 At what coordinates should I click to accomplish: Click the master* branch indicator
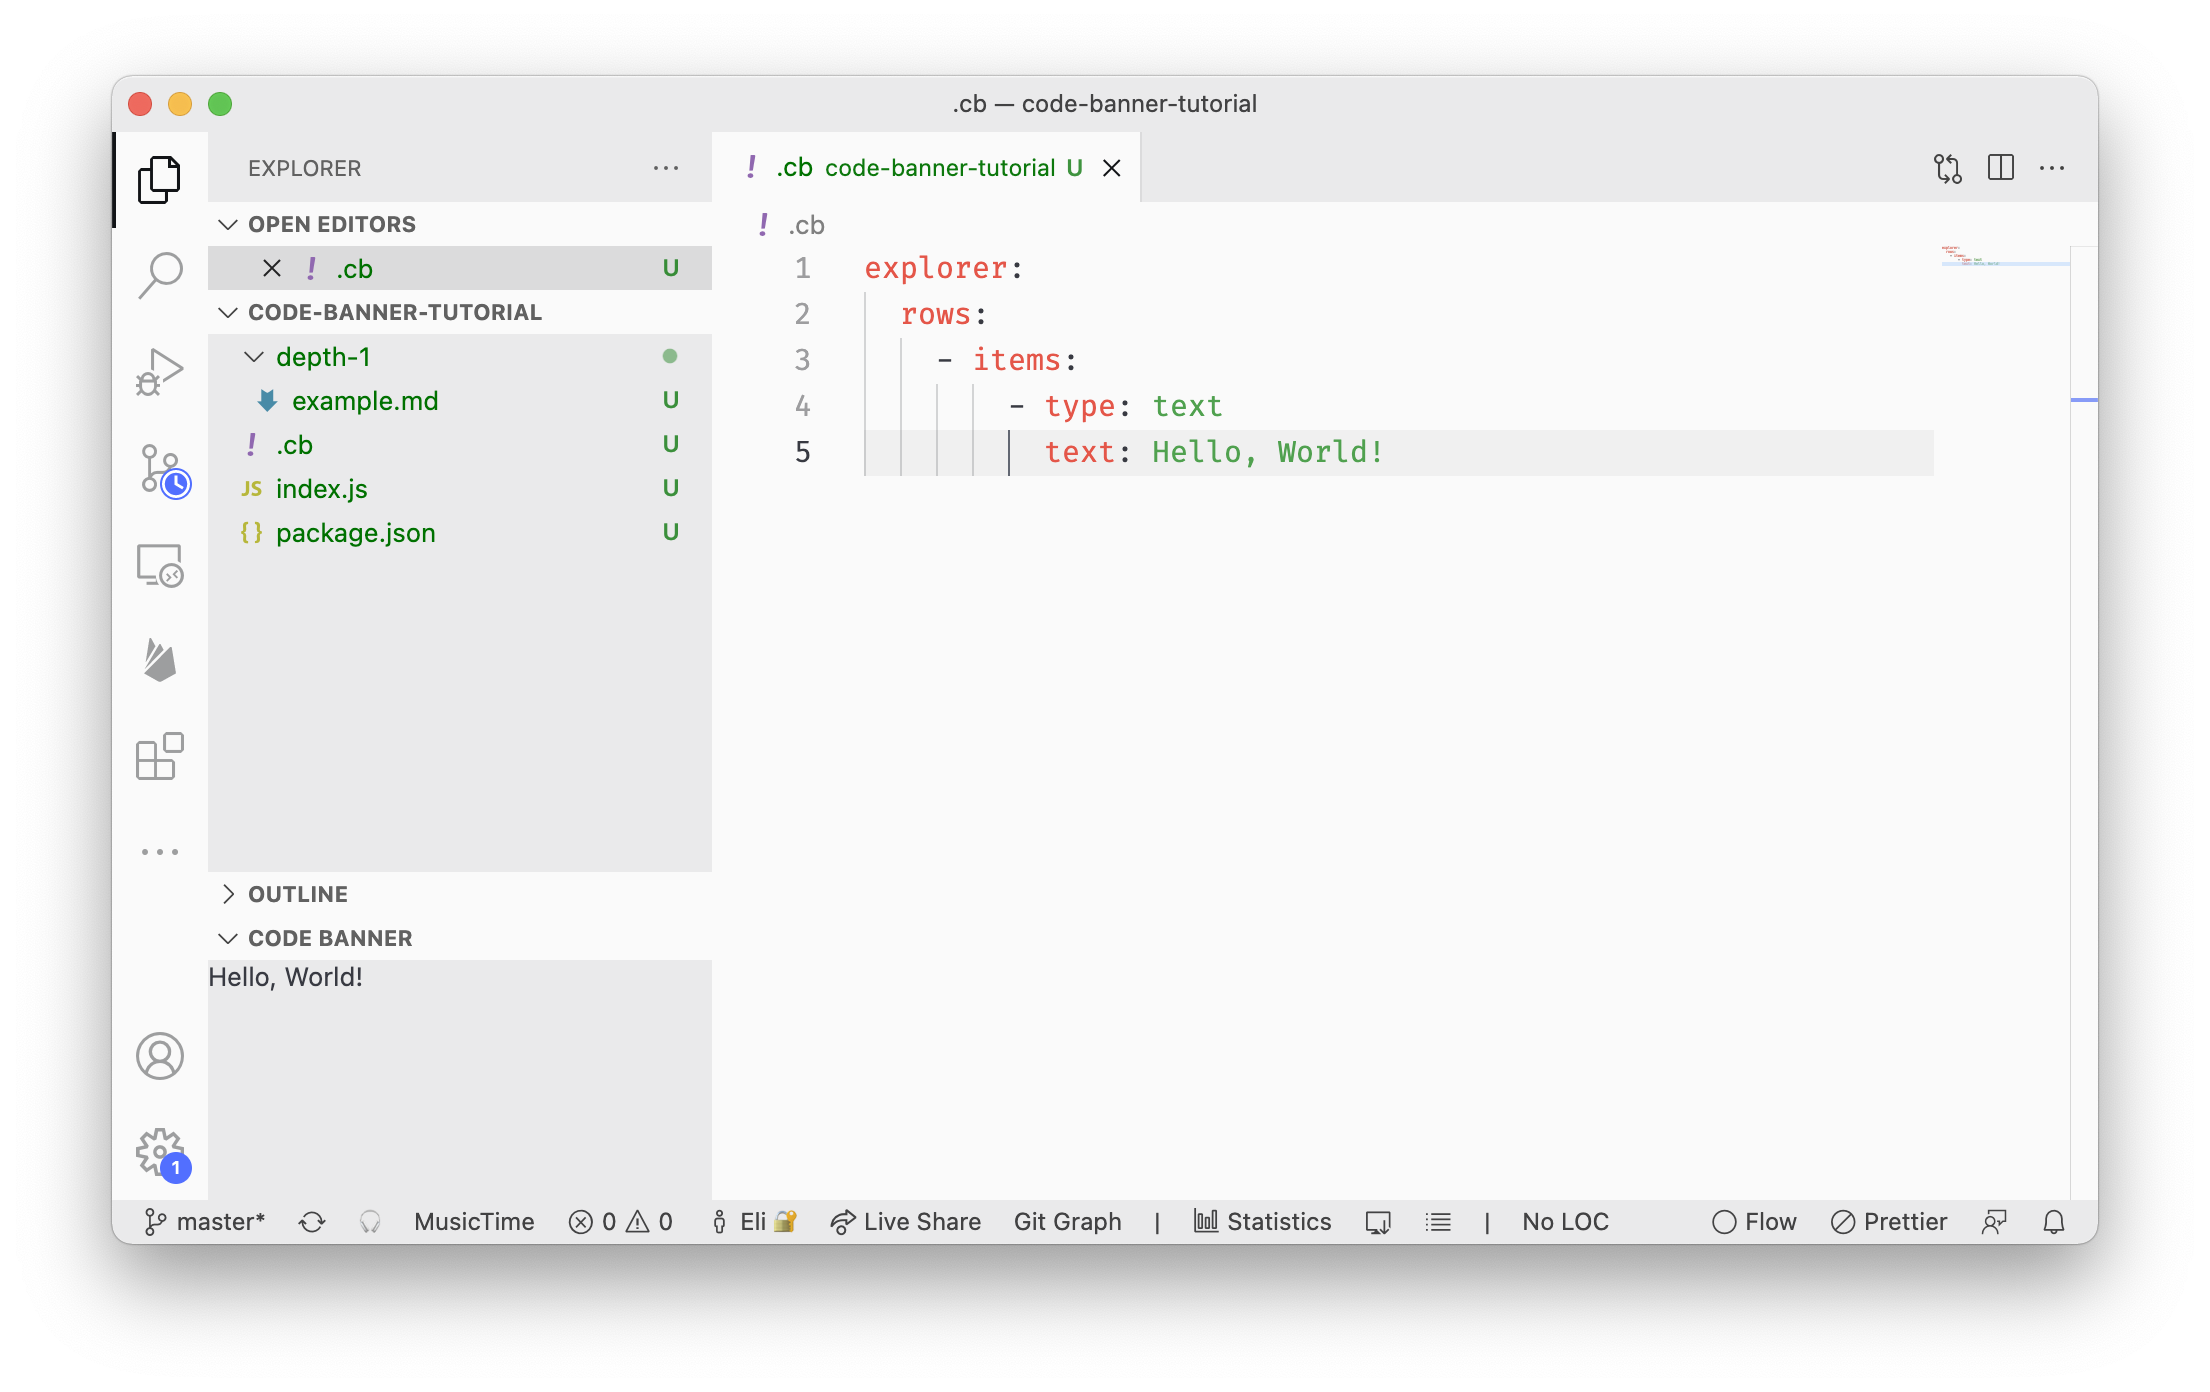click(205, 1222)
